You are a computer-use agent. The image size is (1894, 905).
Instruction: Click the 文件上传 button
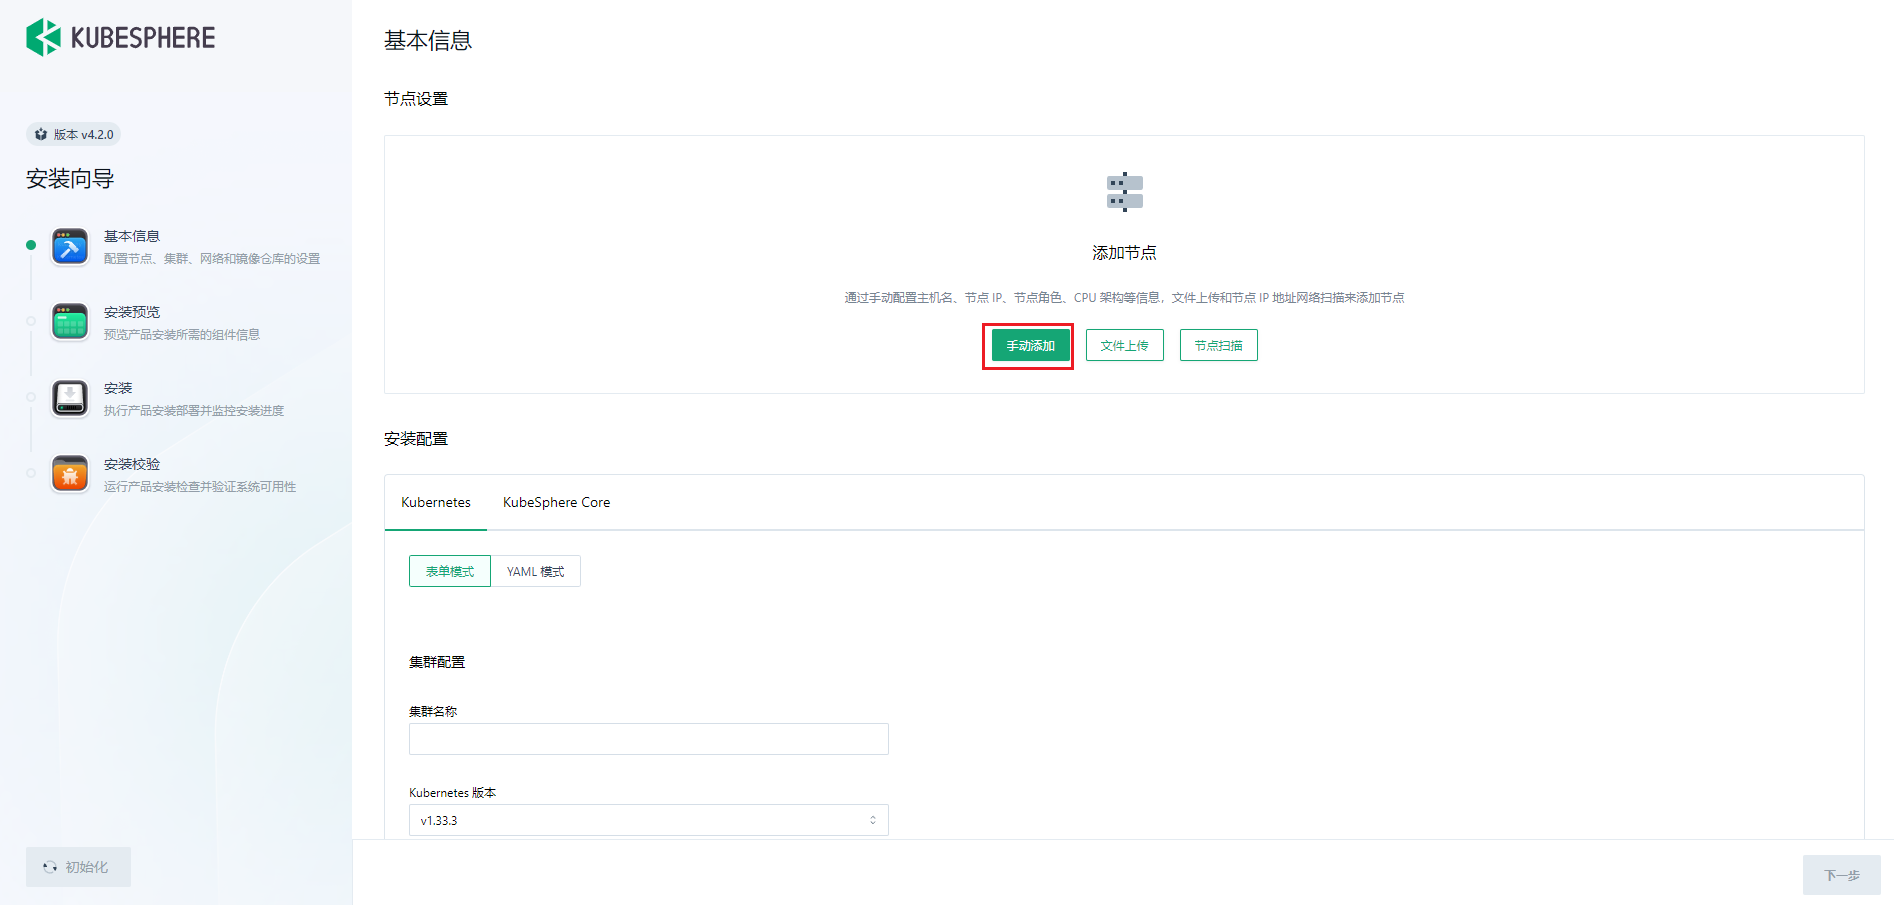click(x=1124, y=345)
